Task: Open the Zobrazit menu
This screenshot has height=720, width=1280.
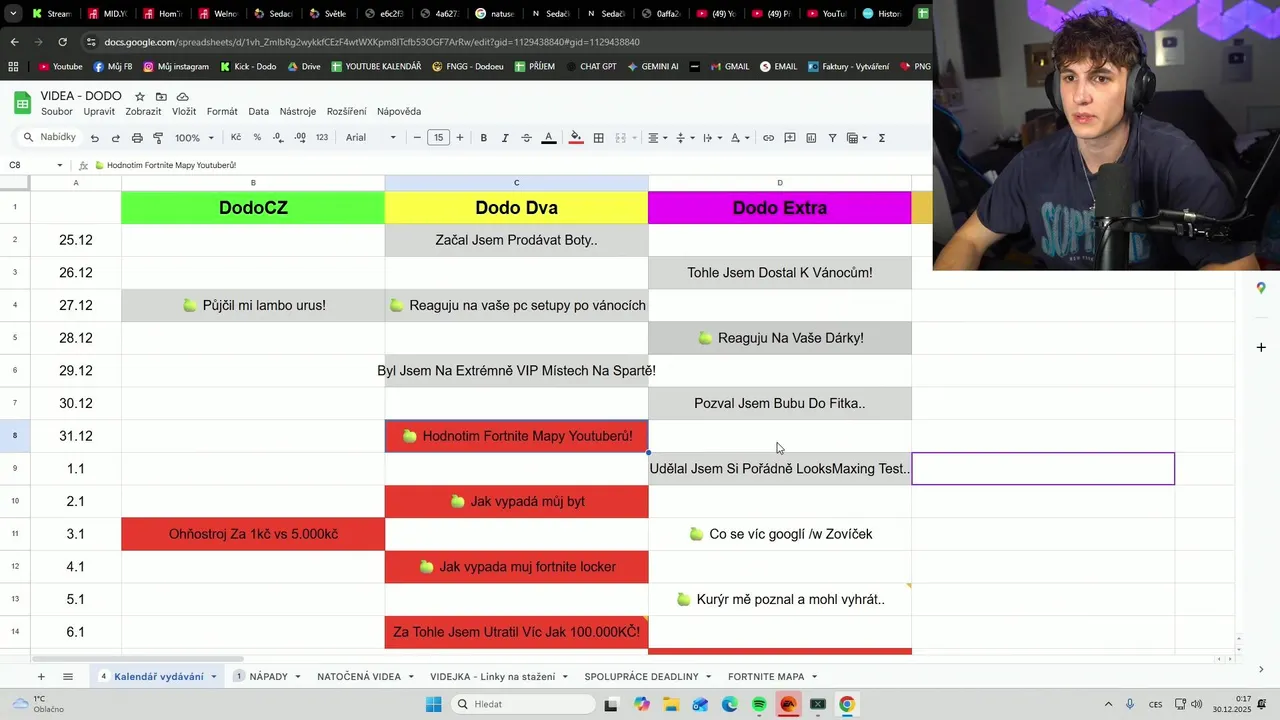Action: pyautogui.click(x=143, y=112)
